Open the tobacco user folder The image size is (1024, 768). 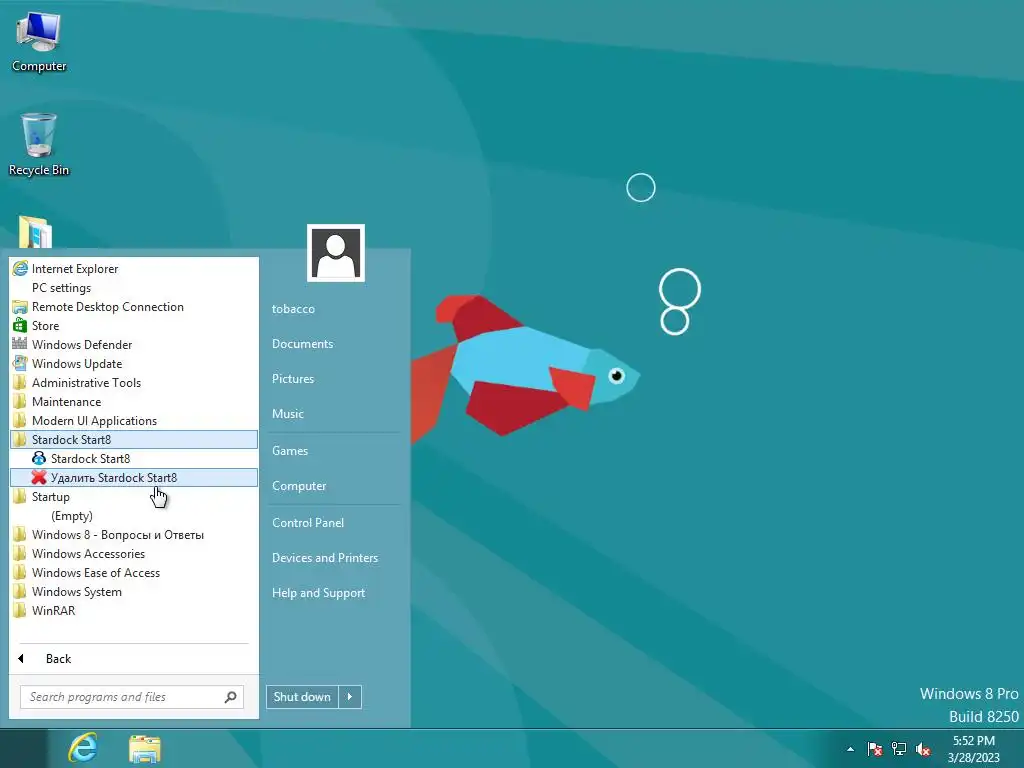pyautogui.click(x=293, y=309)
